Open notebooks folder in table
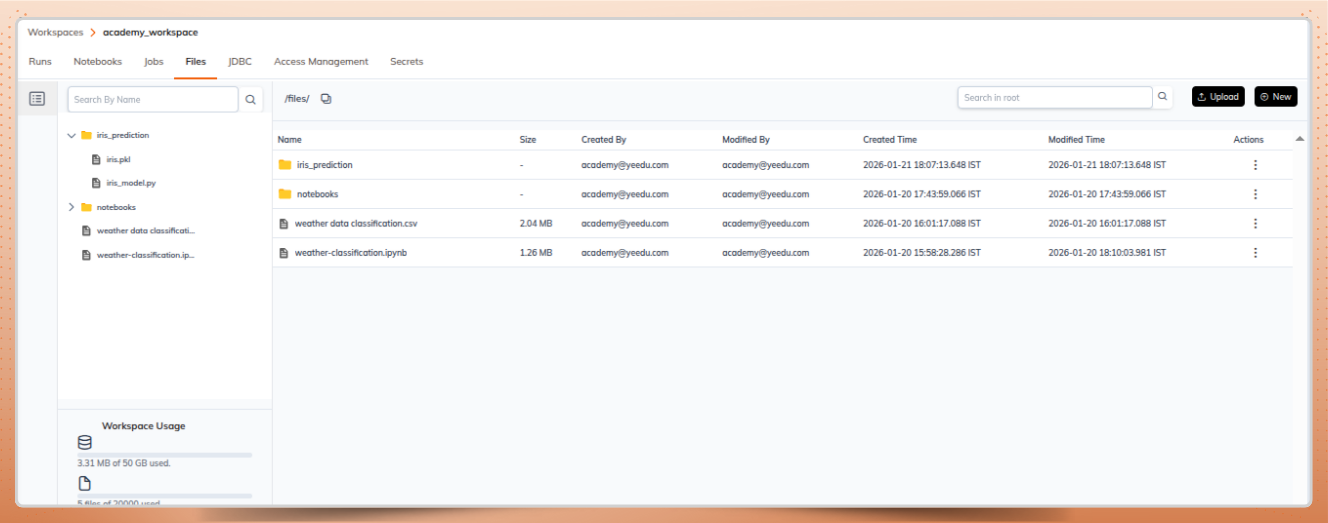The width and height of the screenshot is (1328, 523). coord(318,194)
